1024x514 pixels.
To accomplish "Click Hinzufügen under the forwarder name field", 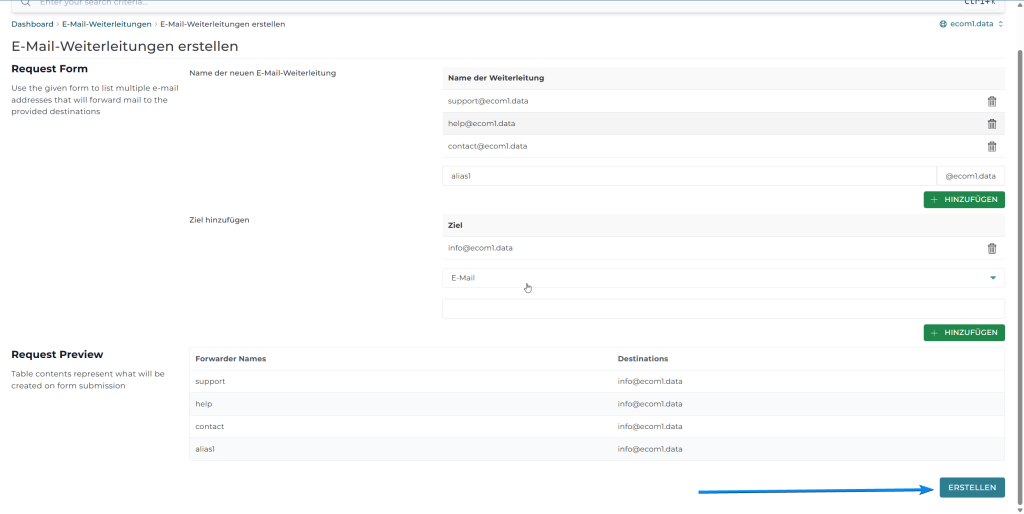I will coord(964,200).
